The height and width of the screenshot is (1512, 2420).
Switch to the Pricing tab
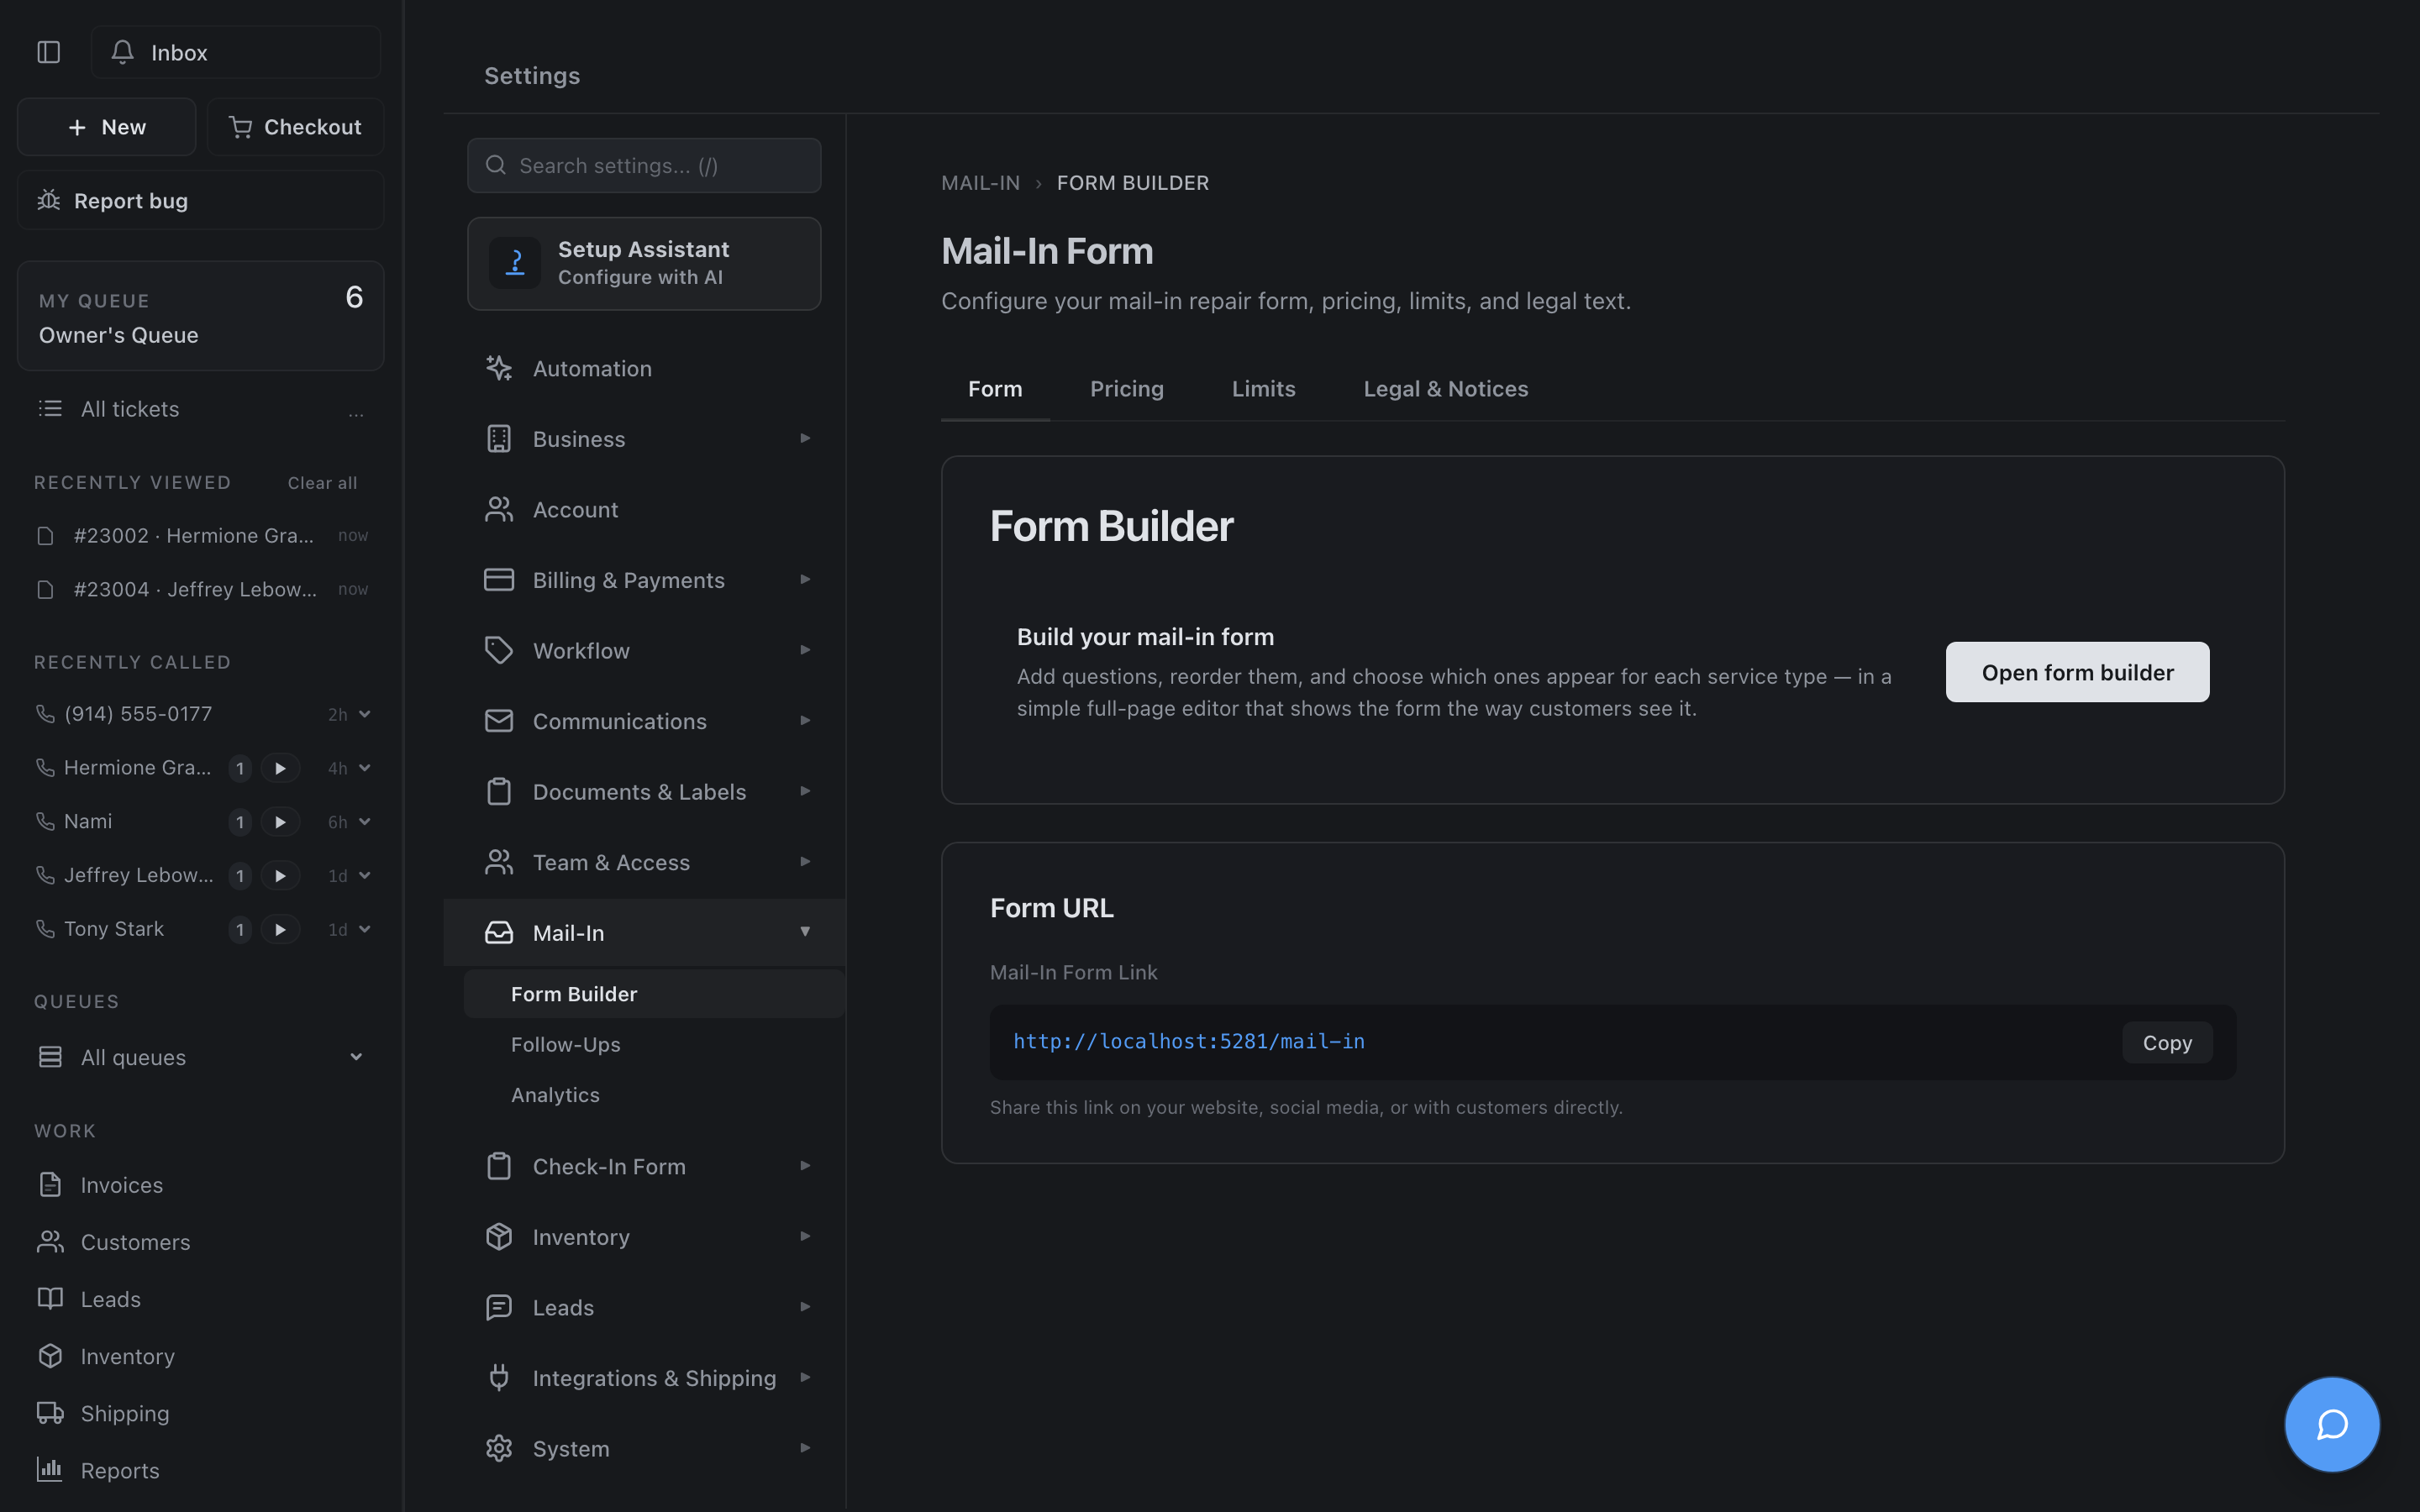pos(1127,388)
